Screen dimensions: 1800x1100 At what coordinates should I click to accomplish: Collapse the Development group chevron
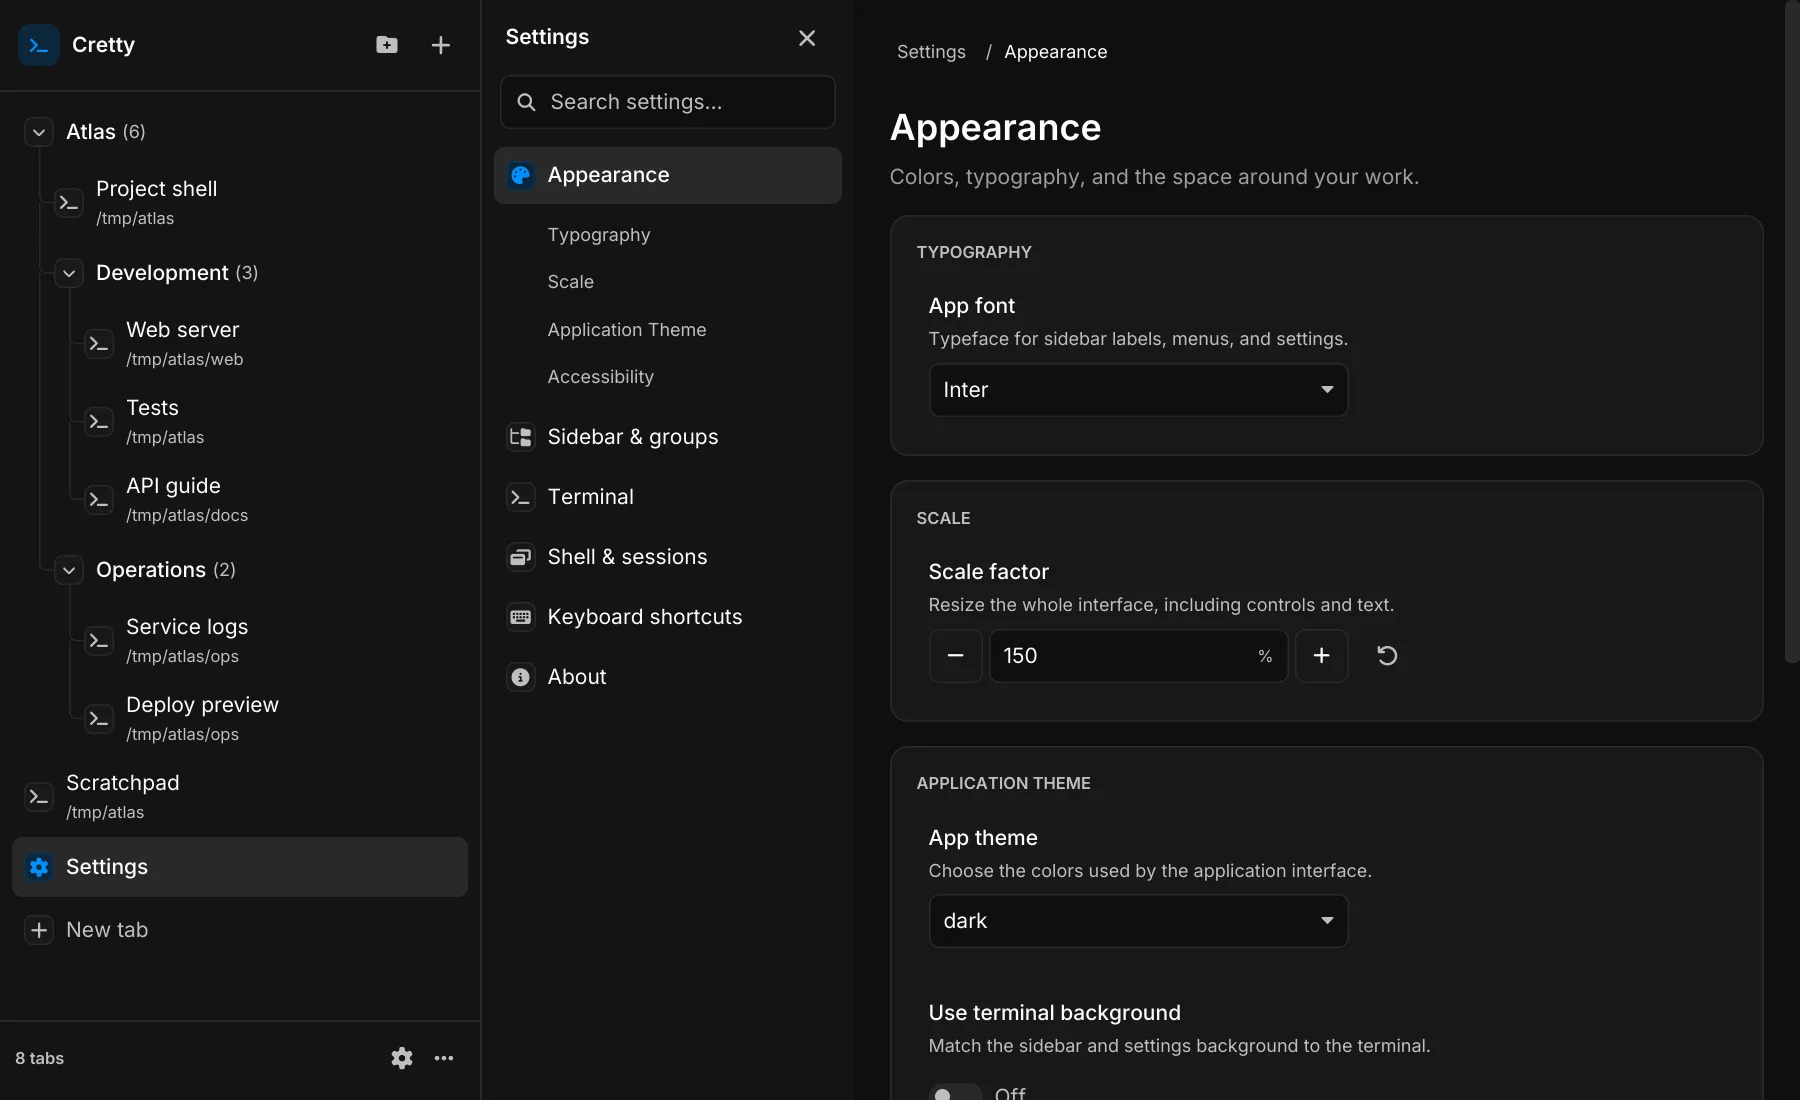pos(69,273)
